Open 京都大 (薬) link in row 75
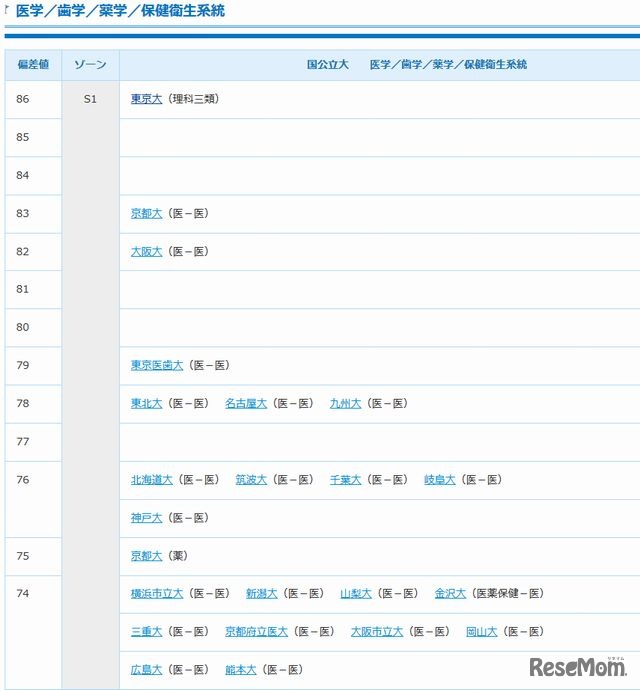The image size is (640, 690). (x=147, y=556)
